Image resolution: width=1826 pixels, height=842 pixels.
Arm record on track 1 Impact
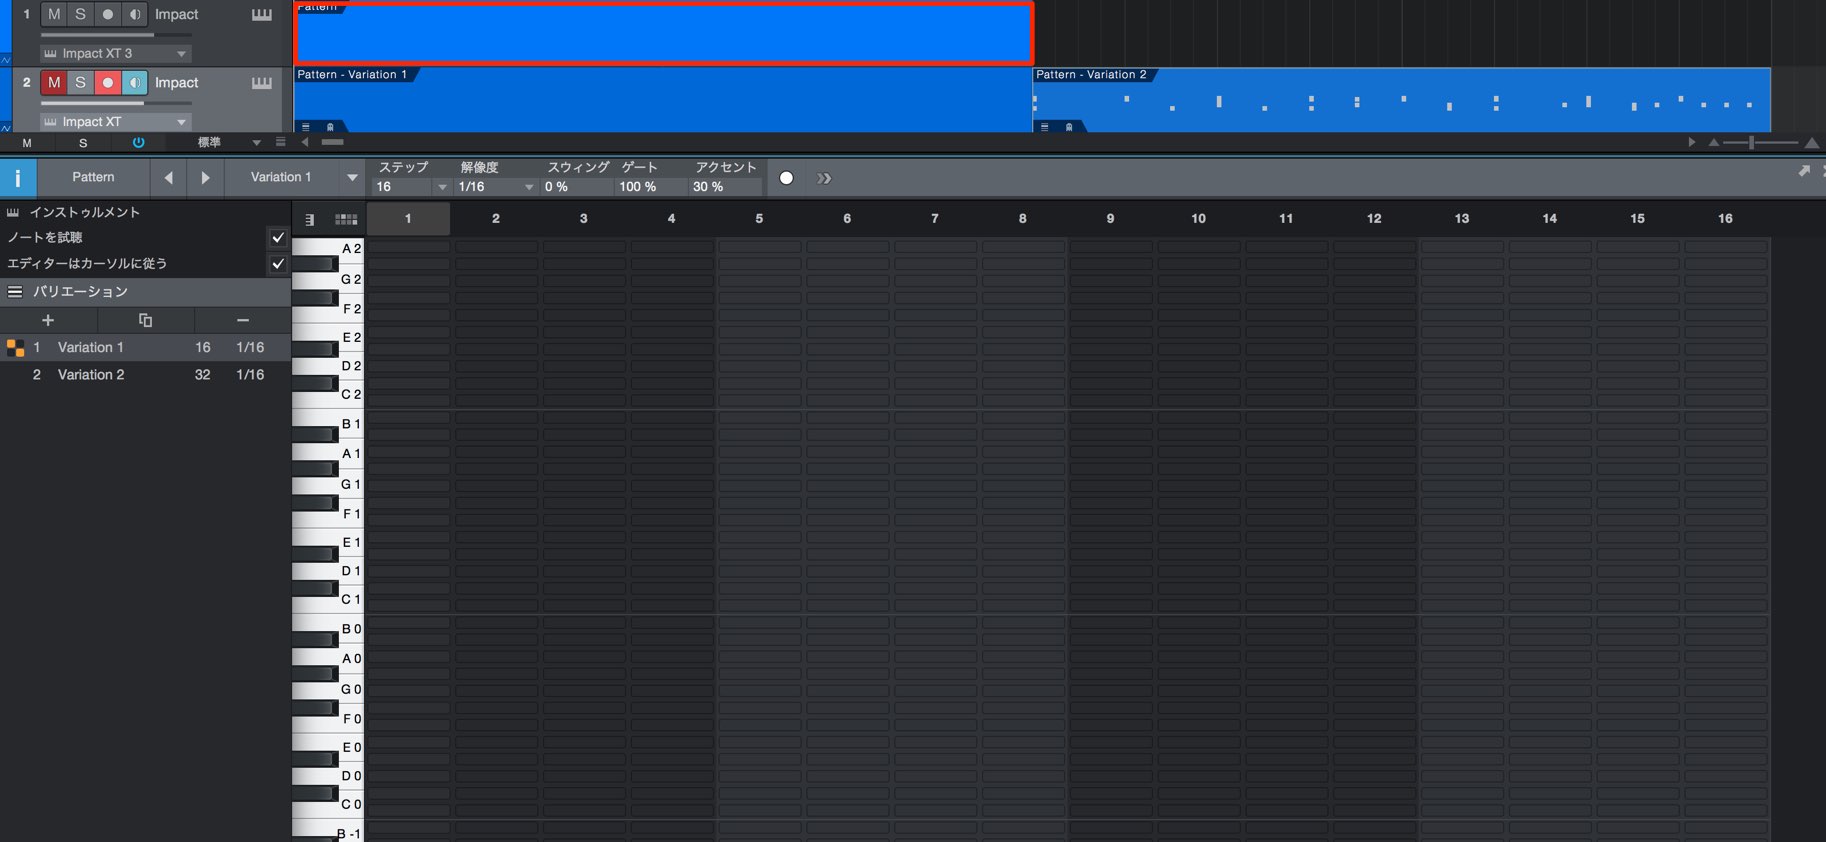tap(108, 14)
